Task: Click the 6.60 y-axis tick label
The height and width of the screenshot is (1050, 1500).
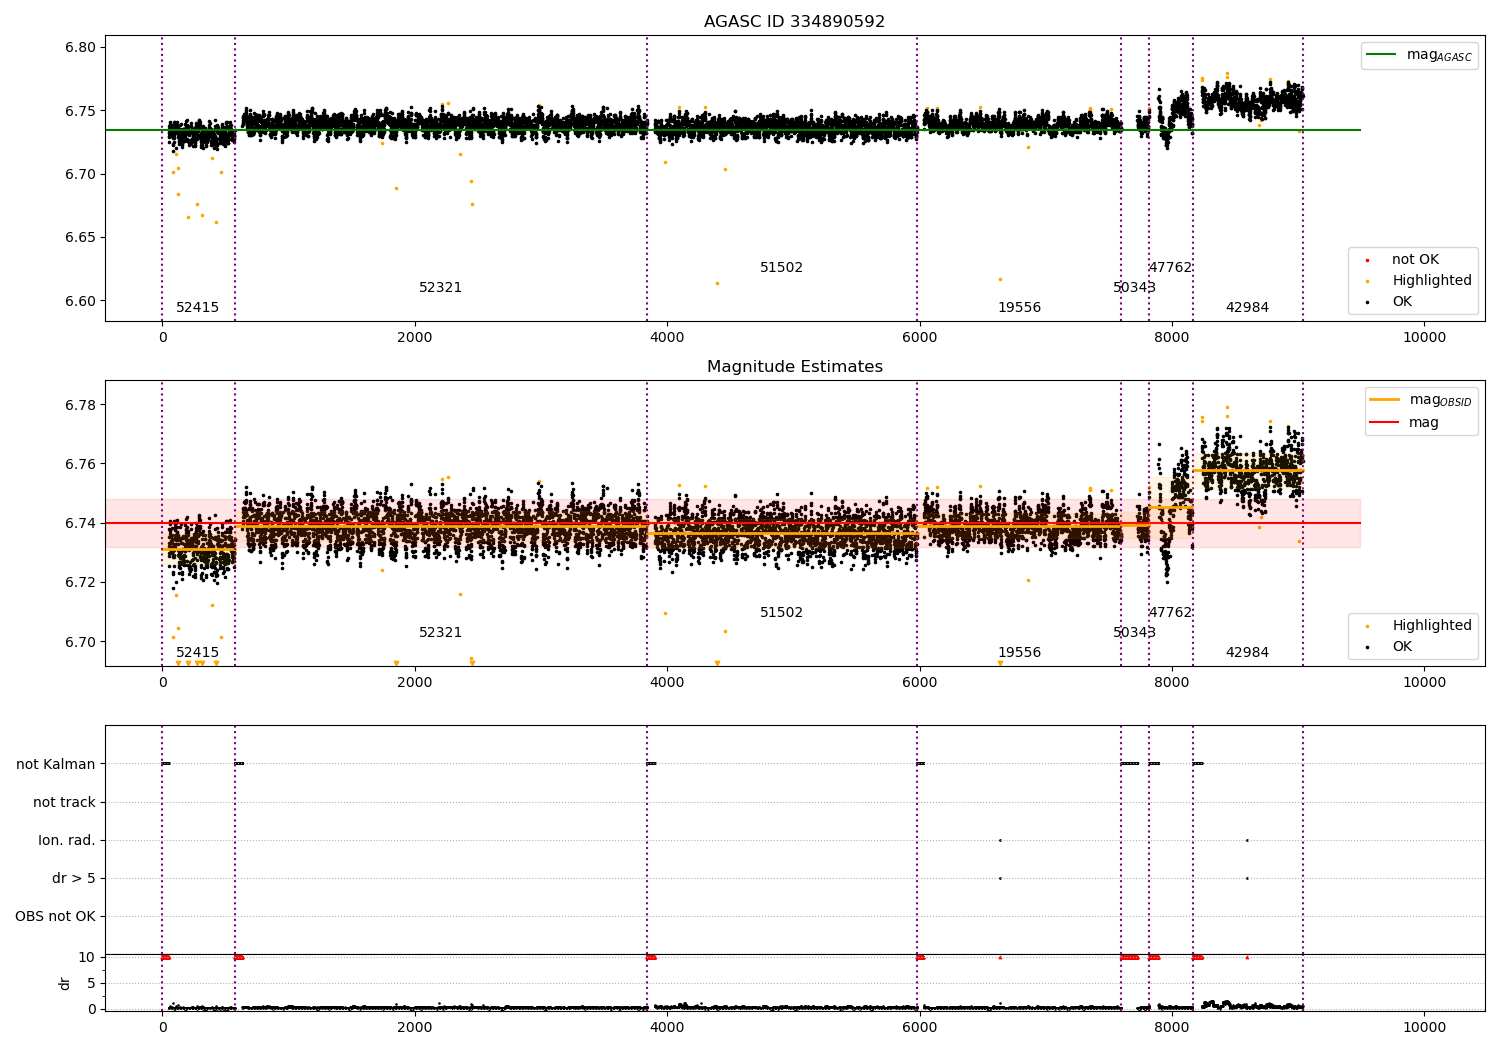Action: click(80, 302)
